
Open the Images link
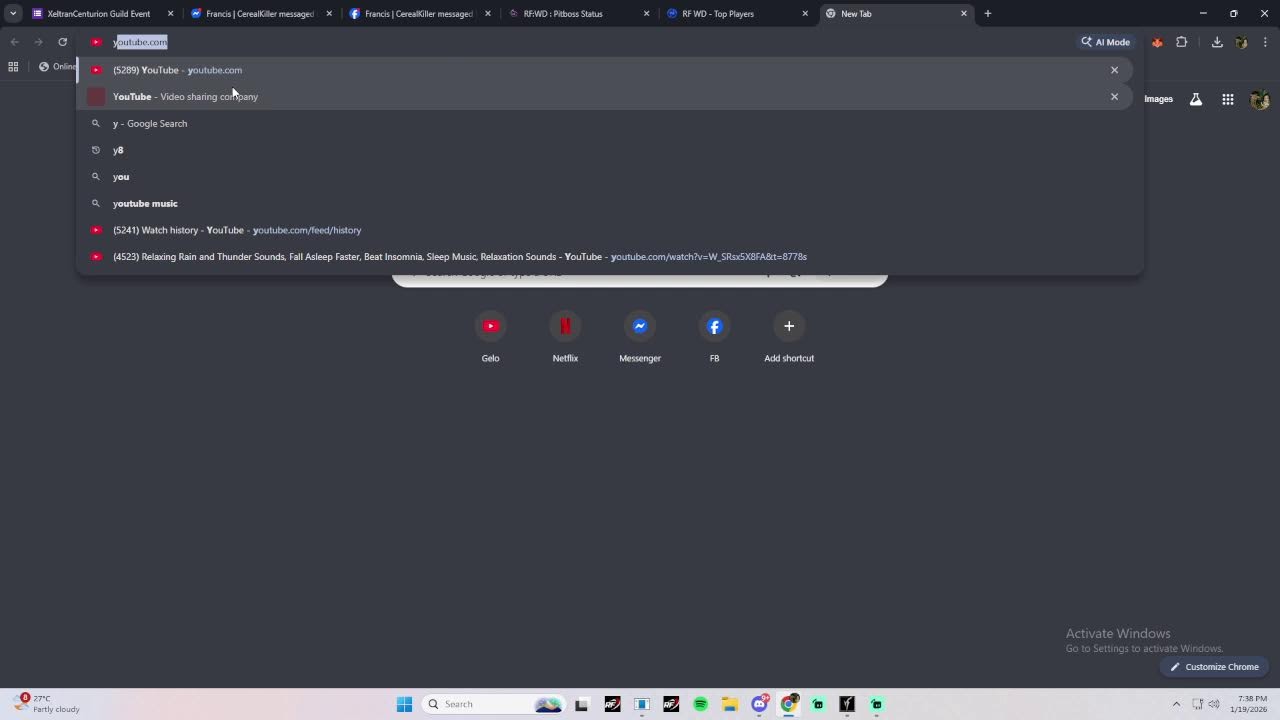(x=1158, y=99)
